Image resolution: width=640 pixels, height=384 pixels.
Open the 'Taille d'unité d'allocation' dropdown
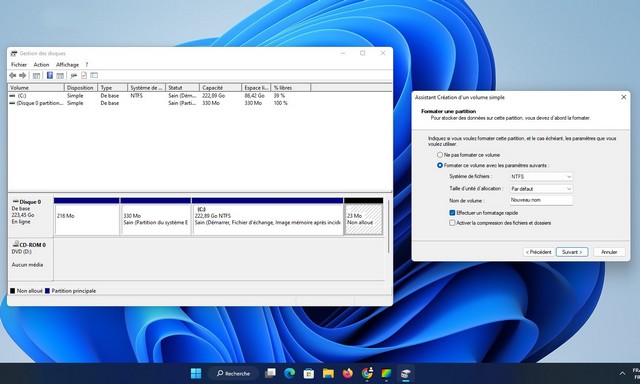[x=541, y=189]
